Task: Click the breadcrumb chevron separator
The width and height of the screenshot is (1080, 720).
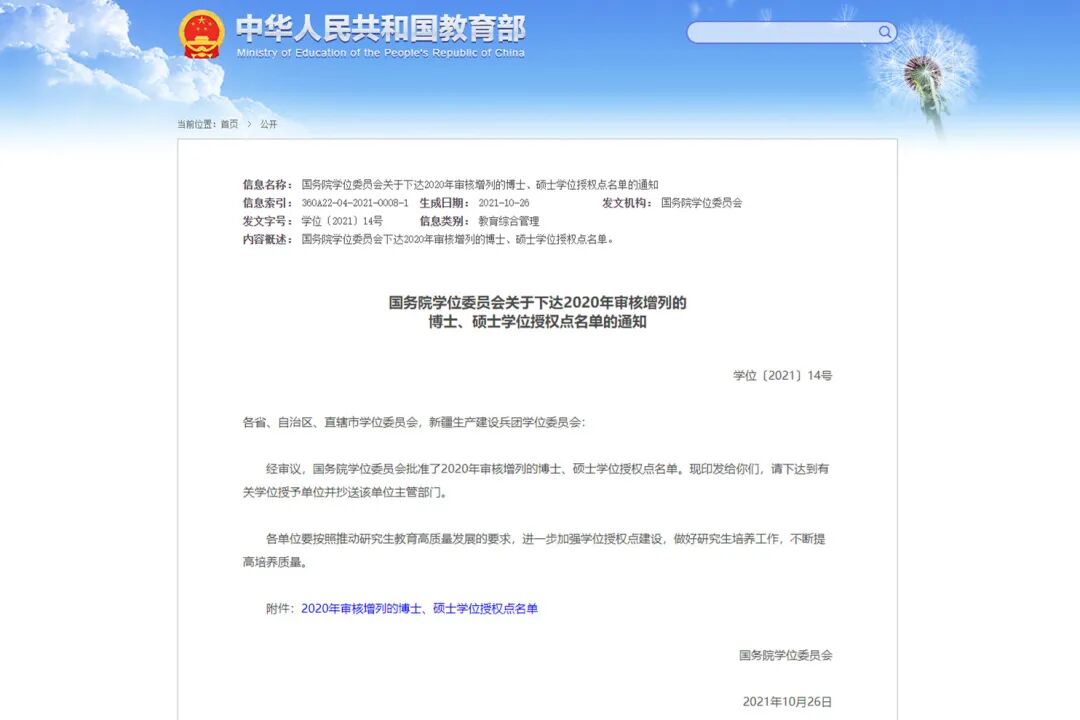Action: coord(249,124)
